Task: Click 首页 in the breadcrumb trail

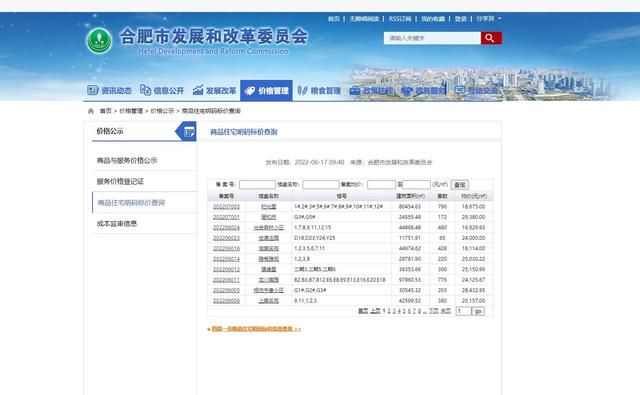Action: [x=106, y=111]
